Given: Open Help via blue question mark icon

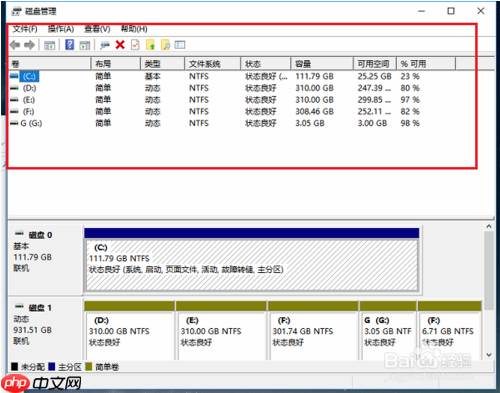Looking at the screenshot, I should pyautogui.click(x=70, y=44).
